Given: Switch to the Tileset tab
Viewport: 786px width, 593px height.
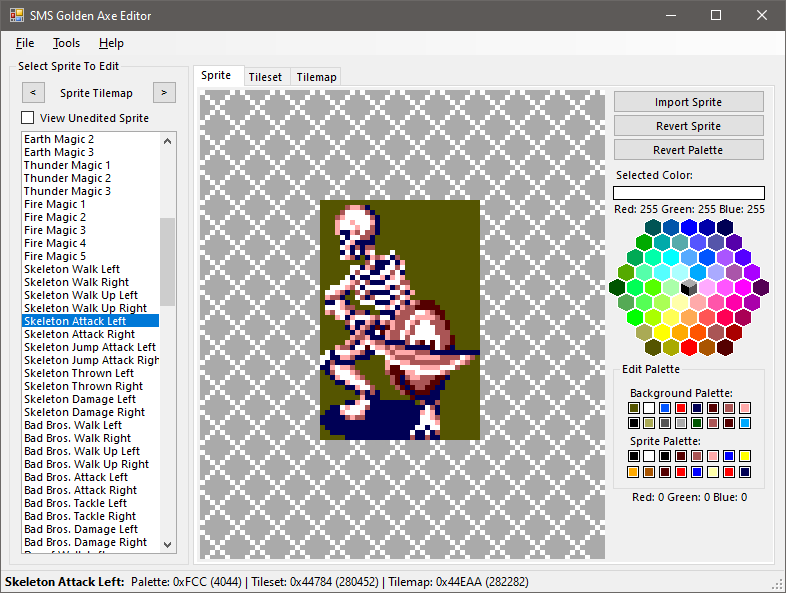Looking at the screenshot, I should point(265,77).
